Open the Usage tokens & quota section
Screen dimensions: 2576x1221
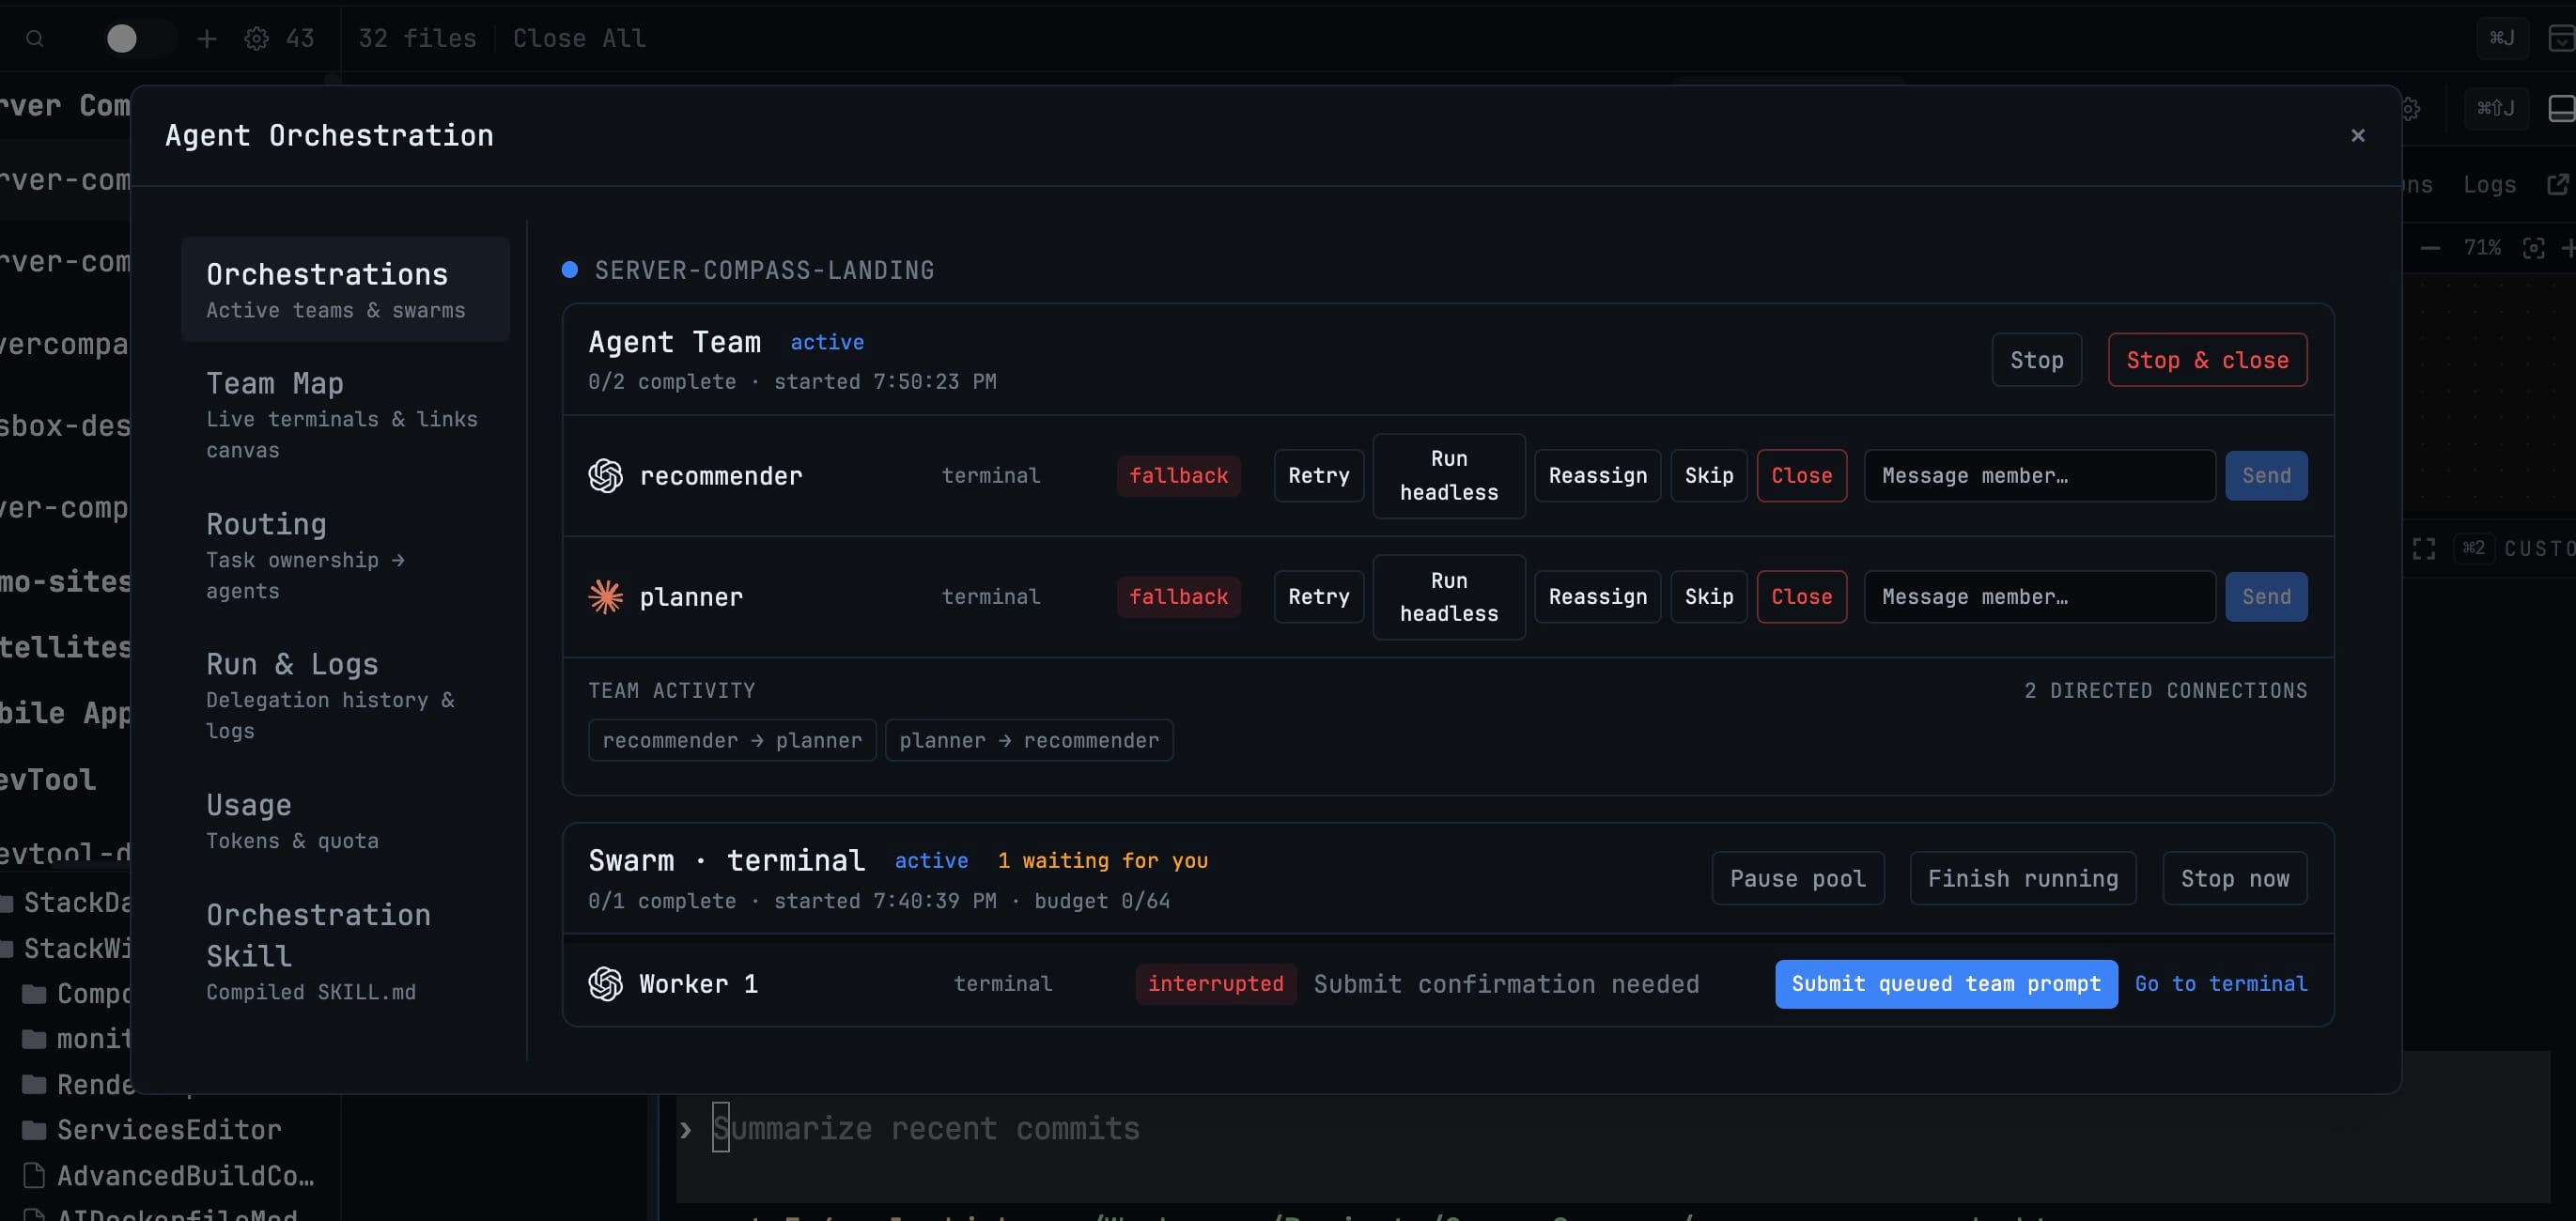(345, 820)
